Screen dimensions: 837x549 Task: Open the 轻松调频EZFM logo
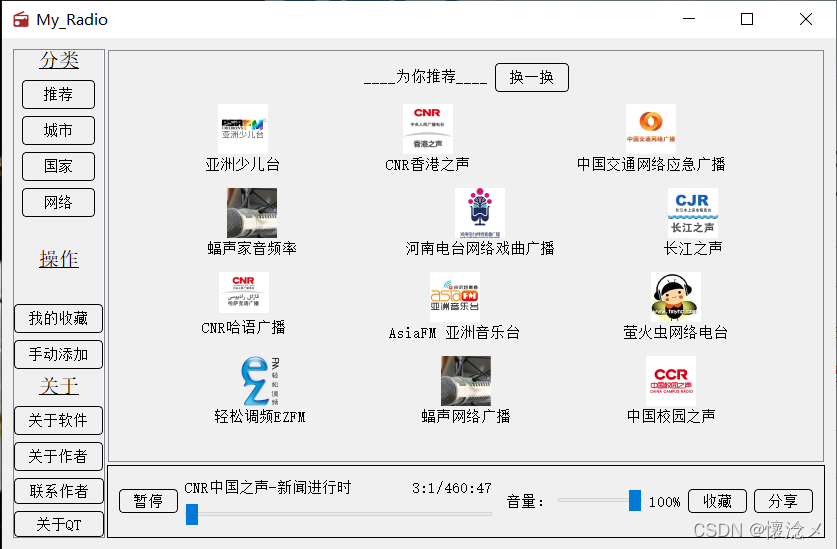coord(260,381)
